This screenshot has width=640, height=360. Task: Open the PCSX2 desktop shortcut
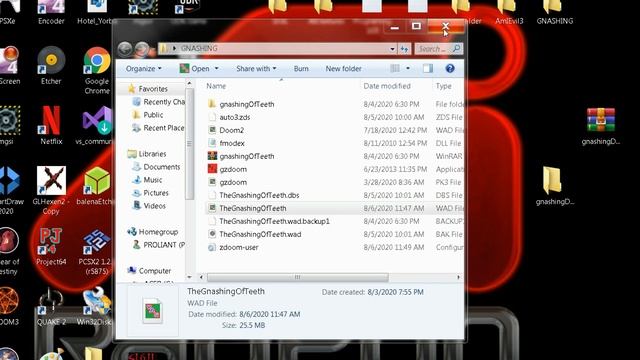[96, 252]
